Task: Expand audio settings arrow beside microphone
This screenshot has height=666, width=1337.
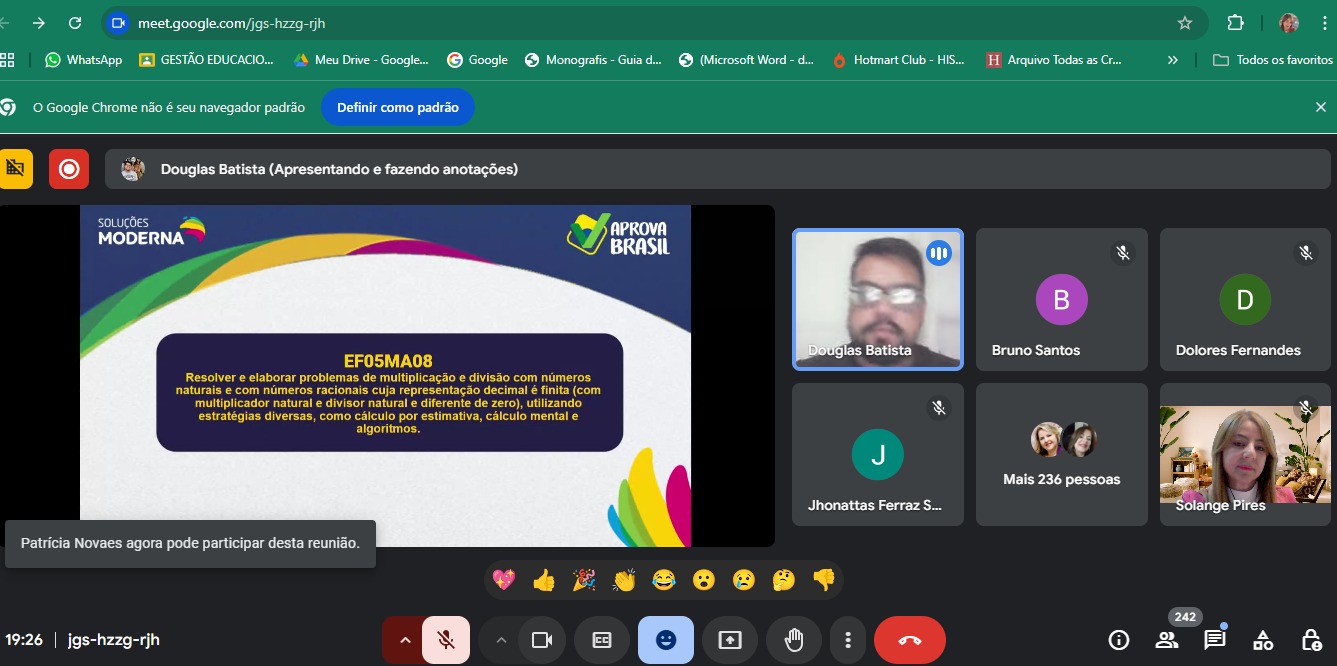Action: 404,640
